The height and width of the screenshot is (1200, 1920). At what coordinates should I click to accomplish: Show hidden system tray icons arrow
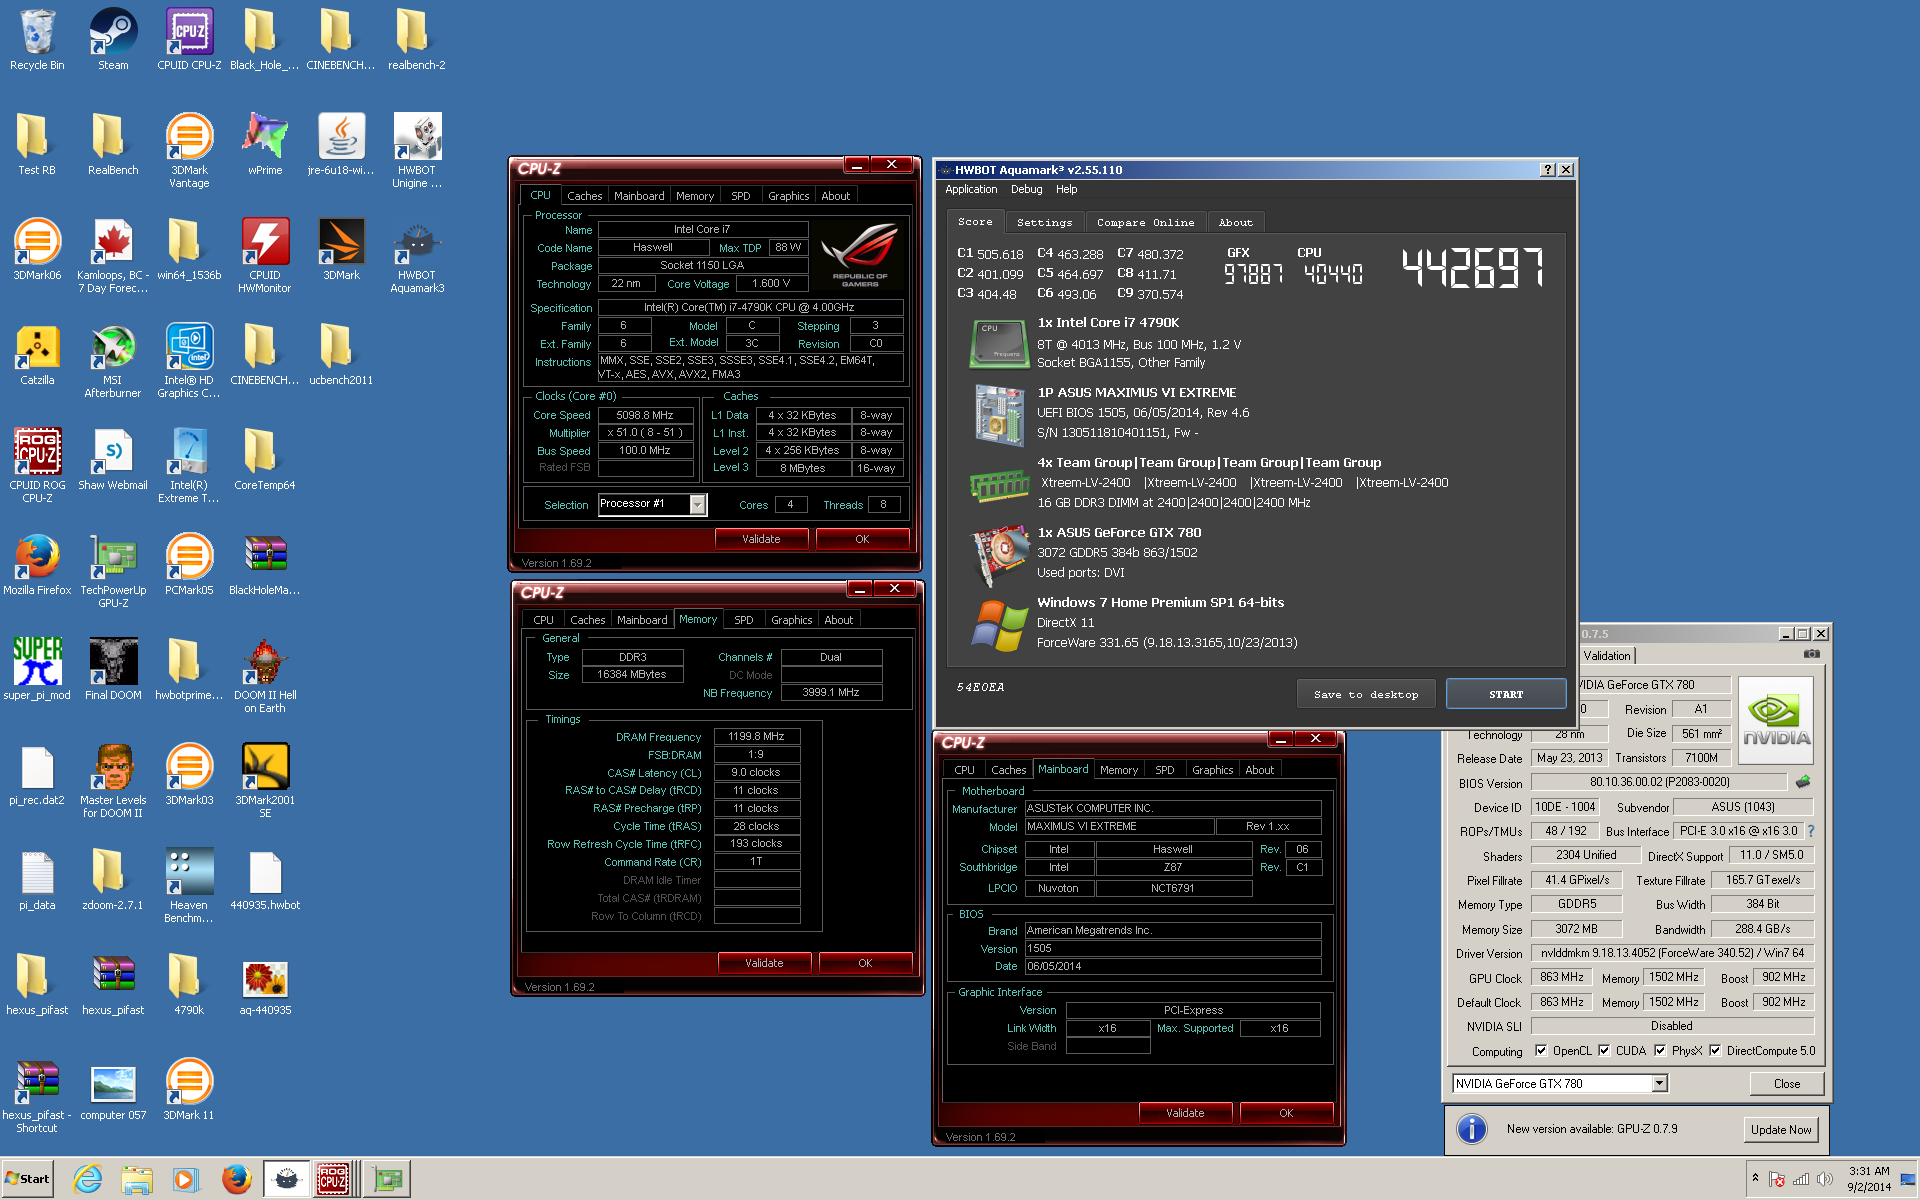point(1755,1179)
